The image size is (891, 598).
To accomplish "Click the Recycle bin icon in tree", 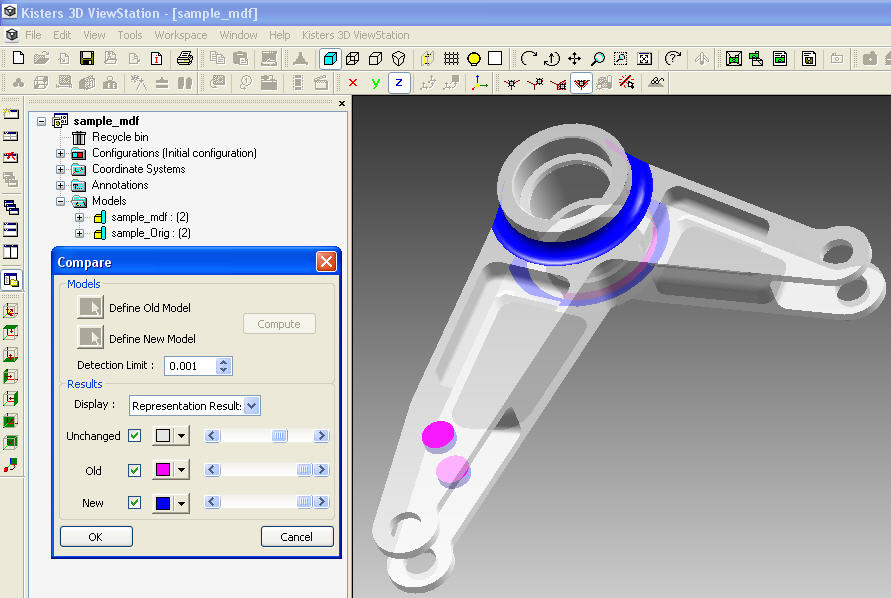I will tap(79, 137).
